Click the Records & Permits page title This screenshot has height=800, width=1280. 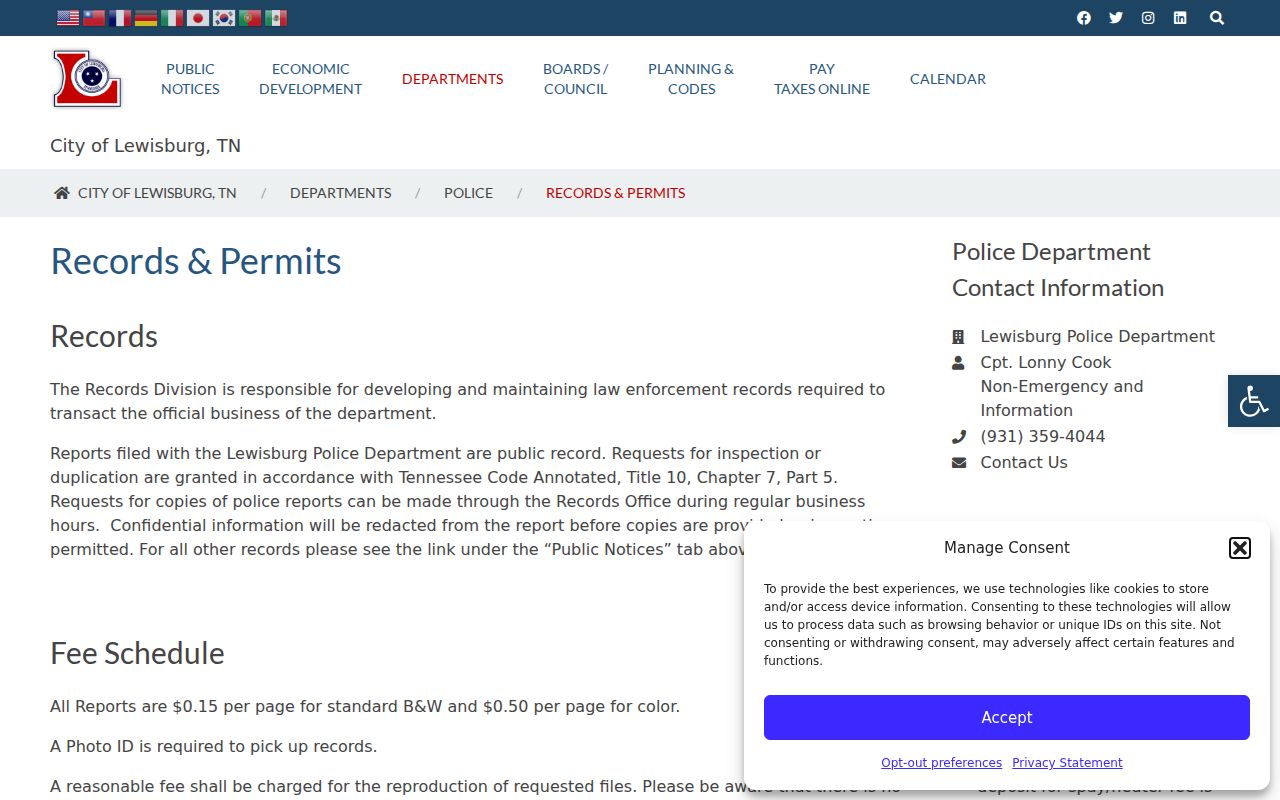coord(196,261)
